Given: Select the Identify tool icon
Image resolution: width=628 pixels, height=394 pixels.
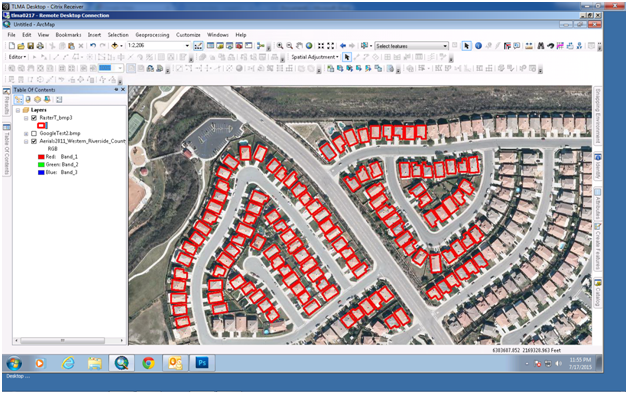Looking at the screenshot, I should pyautogui.click(x=478, y=46).
